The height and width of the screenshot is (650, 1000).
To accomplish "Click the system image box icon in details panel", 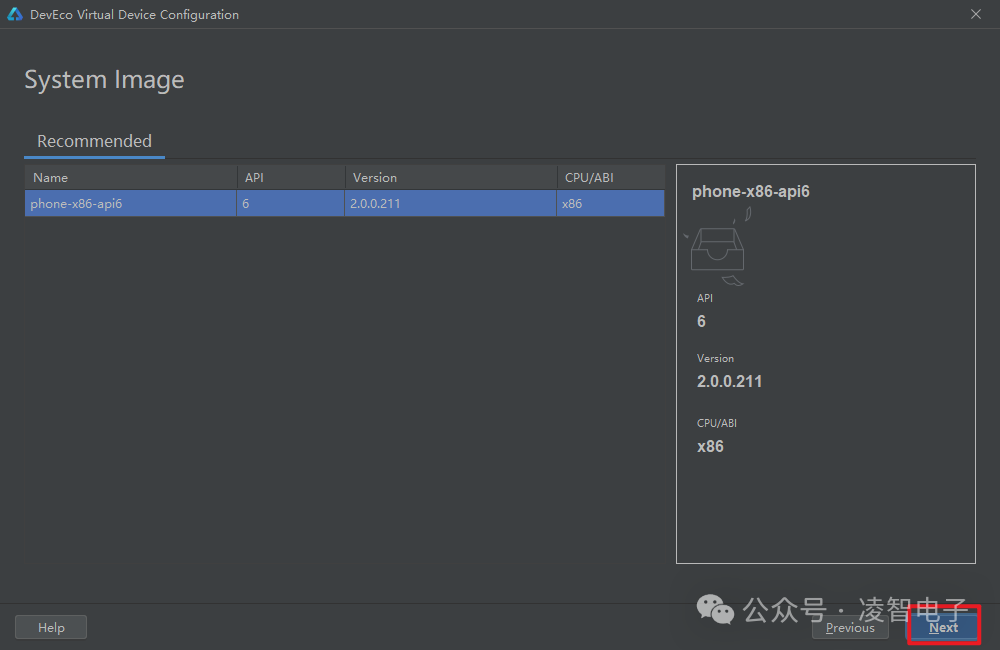I will (717, 248).
